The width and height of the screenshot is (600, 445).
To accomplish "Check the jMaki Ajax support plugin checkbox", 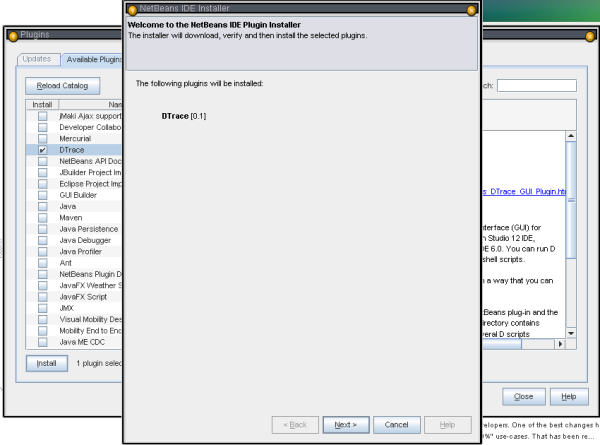I will pos(42,116).
